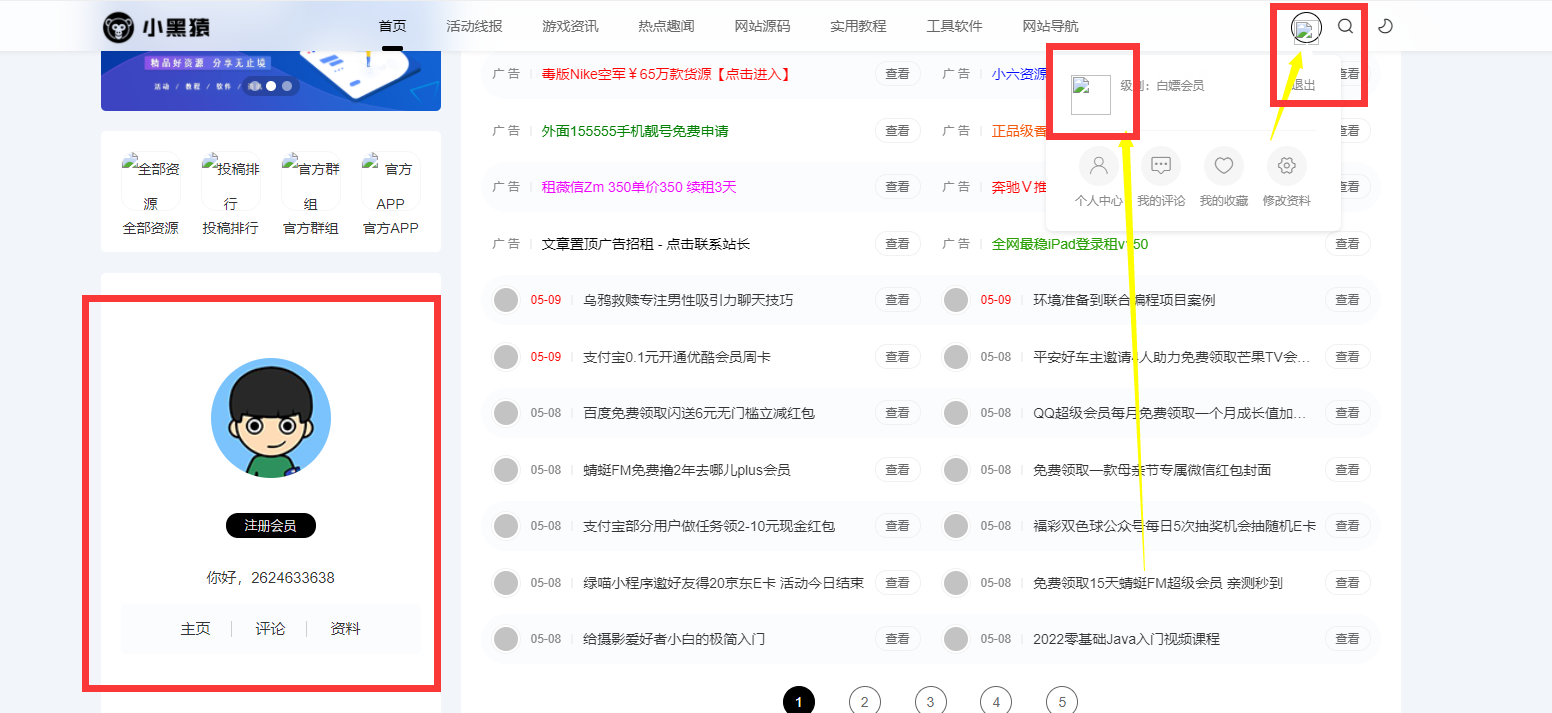Open article 乌鸦救赎专注男性吸引力聊天技巧
The width and height of the screenshot is (1552, 713).
tap(688, 300)
